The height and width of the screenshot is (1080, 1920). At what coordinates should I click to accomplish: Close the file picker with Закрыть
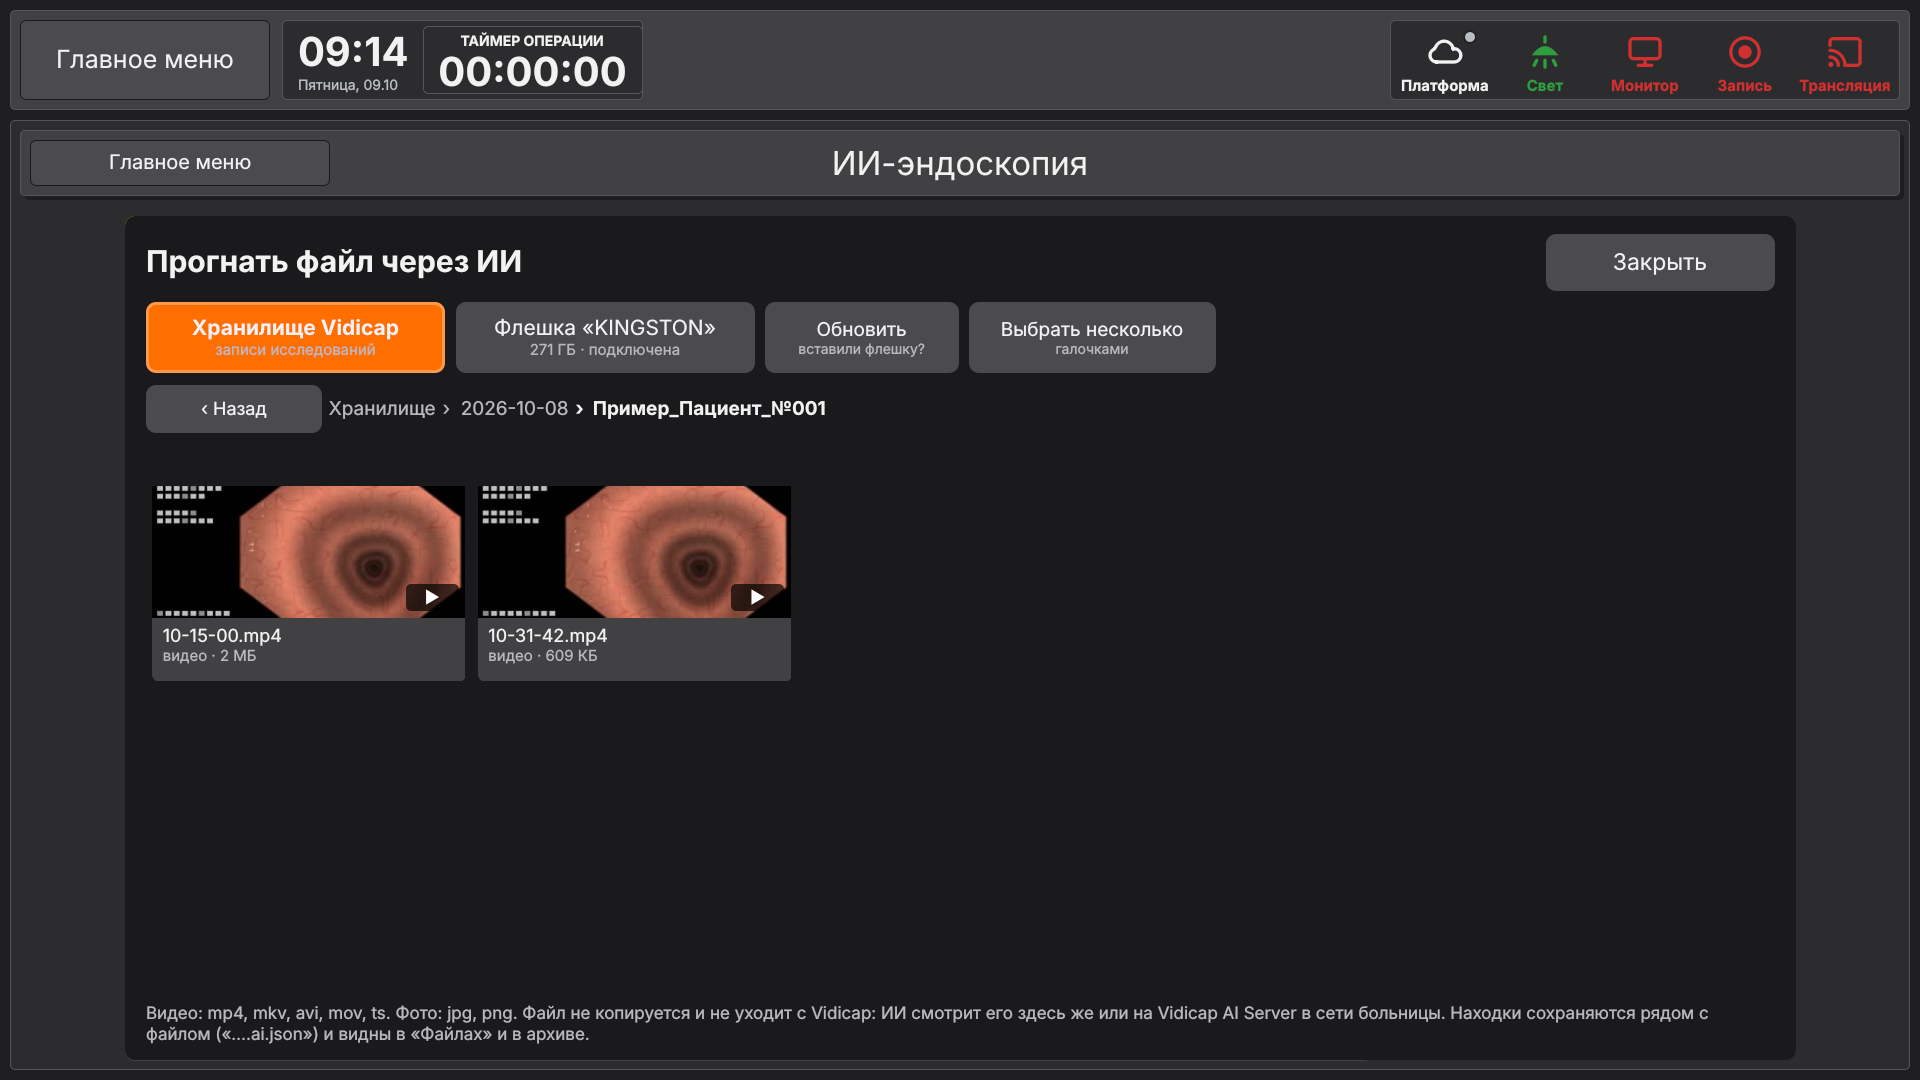[x=1660, y=262]
